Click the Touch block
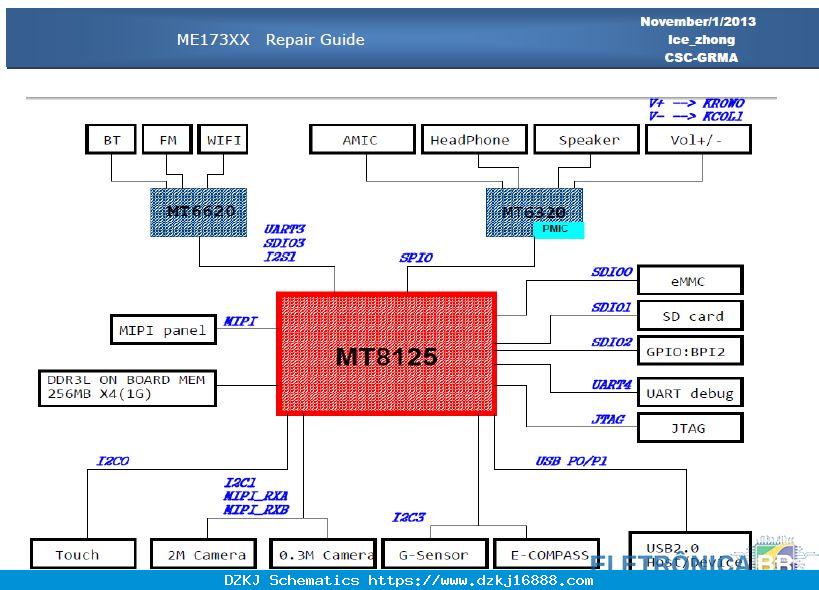The image size is (819, 590). [84, 554]
